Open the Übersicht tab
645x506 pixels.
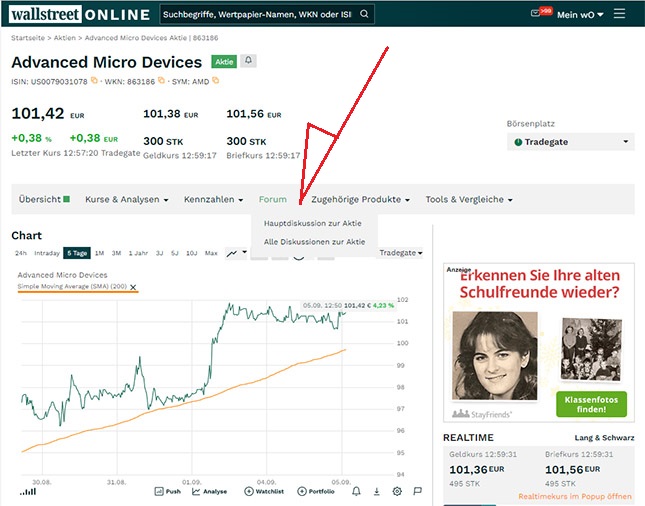tap(44, 200)
